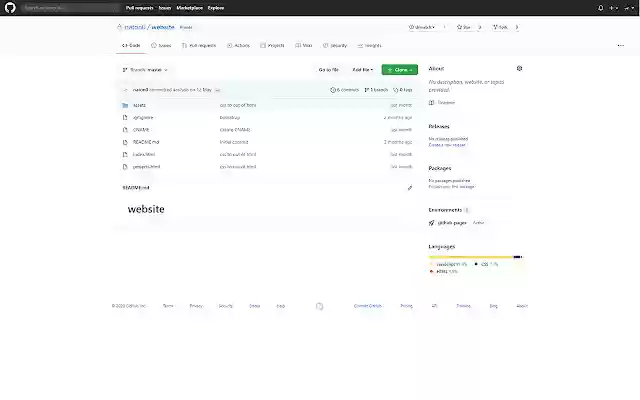Open the Projects tab
Viewport: 640px width, 400px height.
point(272,45)
